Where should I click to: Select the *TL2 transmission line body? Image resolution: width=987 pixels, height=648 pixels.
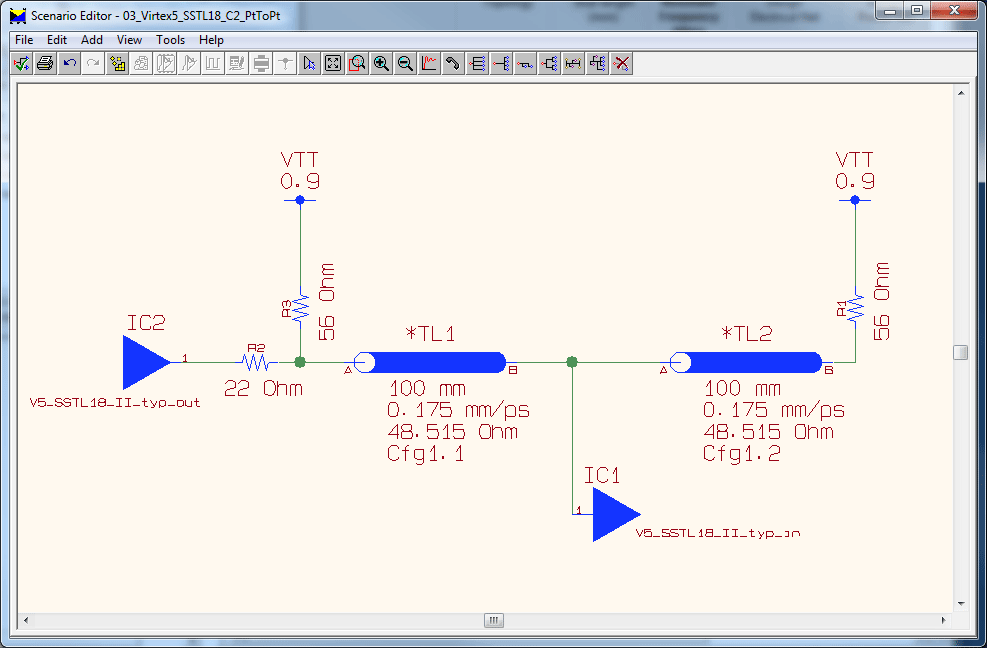[746, 363]
